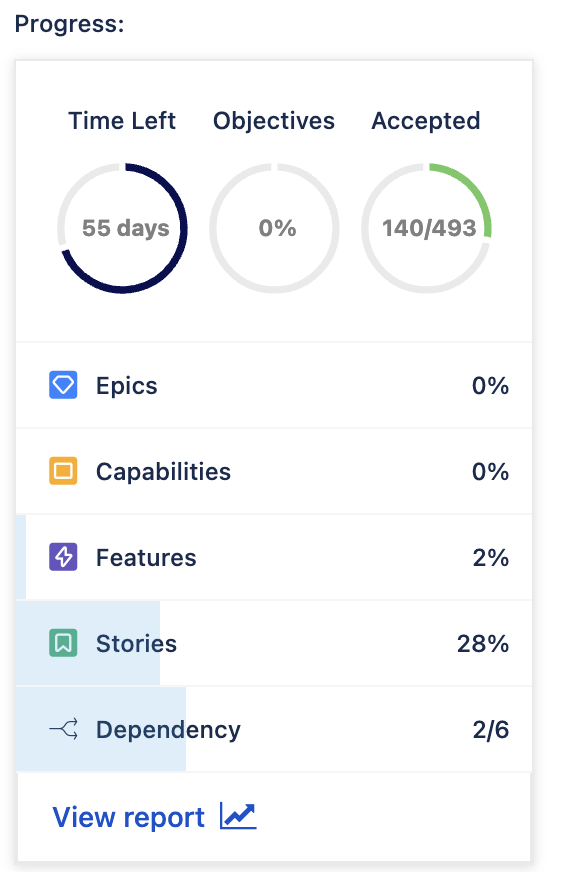The image size is (568, 872).
Task: Open the View report link
Action: (129, 817)
